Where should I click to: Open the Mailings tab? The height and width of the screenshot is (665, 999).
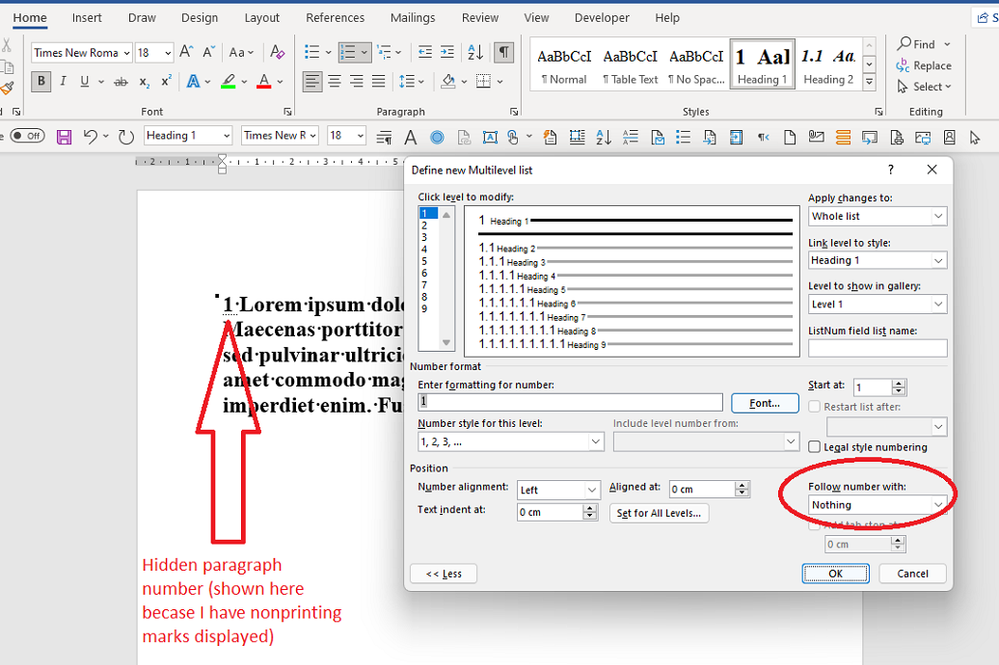click(x=413, y=18)
